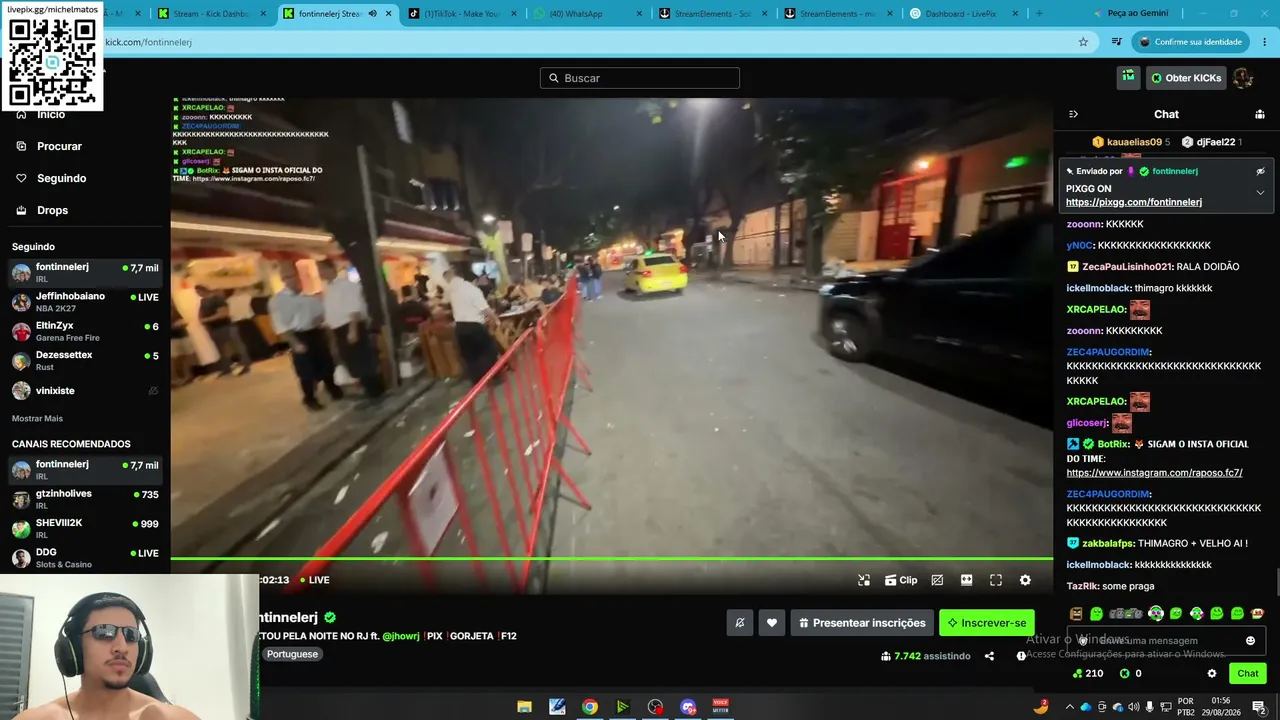Screen dimensions: 1280x720
Task: Collapse the chat panel with arrow icon
Action: click(1073, 114)
